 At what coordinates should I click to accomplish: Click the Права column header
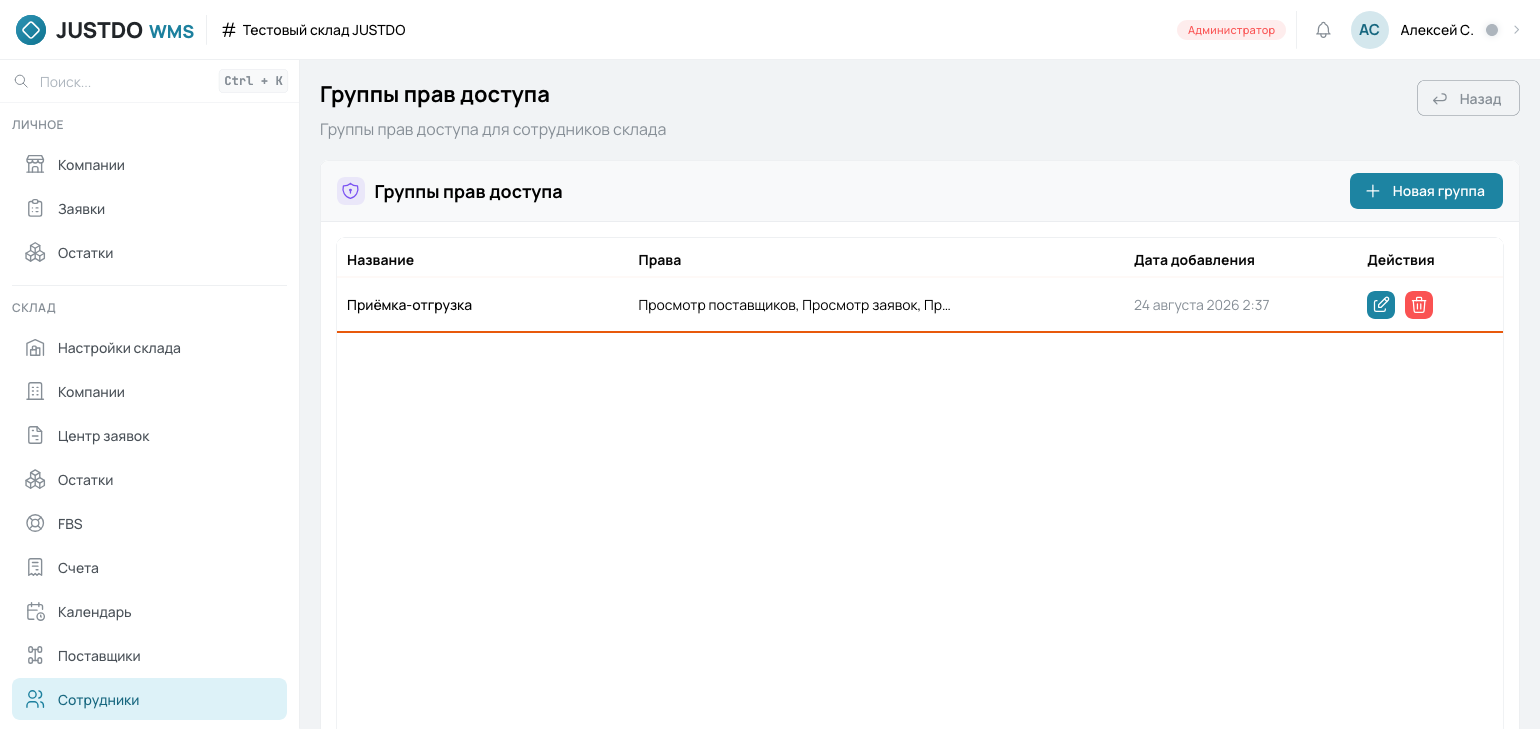pyautogui.click(x=660, y=260)
